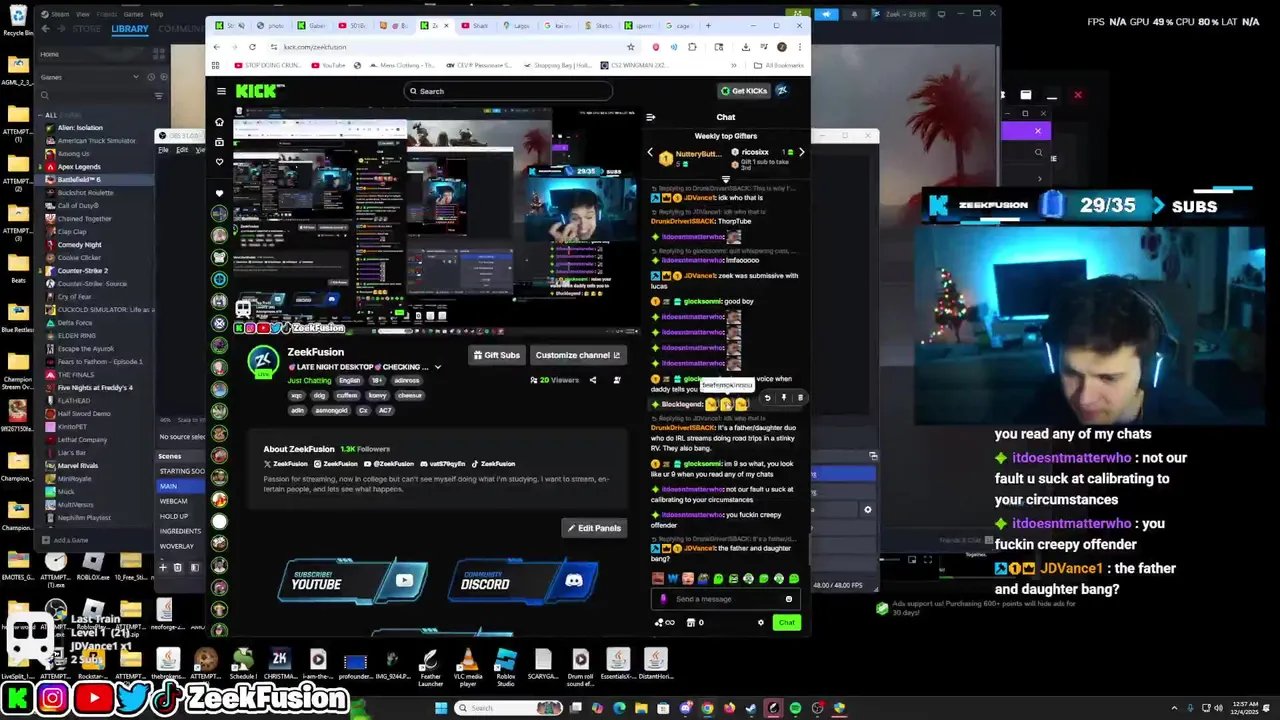
Task: Show previous weekly top gifter
Action: click(650, 153)
